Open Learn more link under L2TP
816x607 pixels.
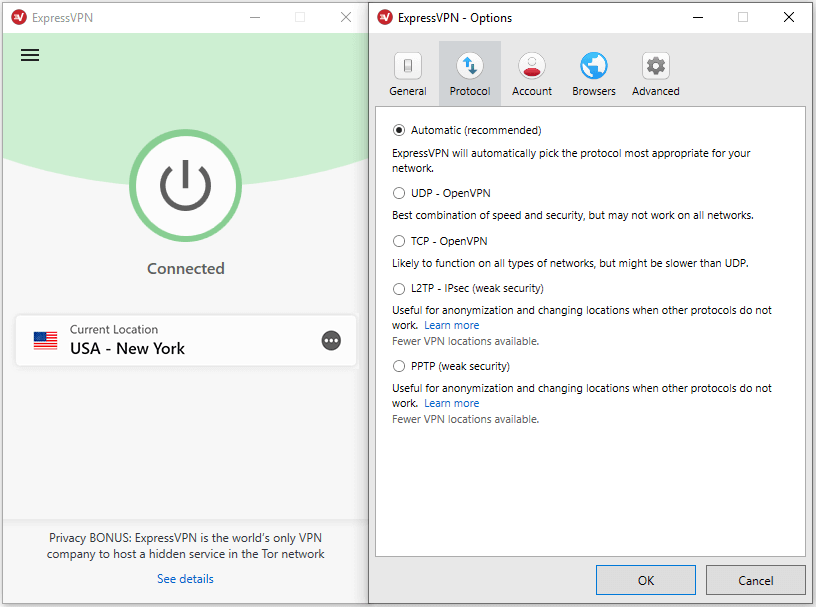[452, 325]
